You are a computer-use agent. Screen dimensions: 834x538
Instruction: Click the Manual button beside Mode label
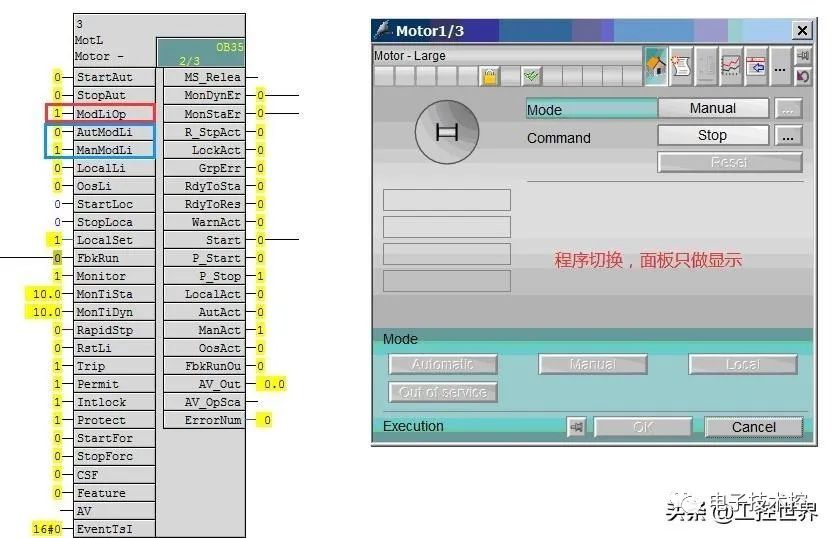tap(713, 108)
